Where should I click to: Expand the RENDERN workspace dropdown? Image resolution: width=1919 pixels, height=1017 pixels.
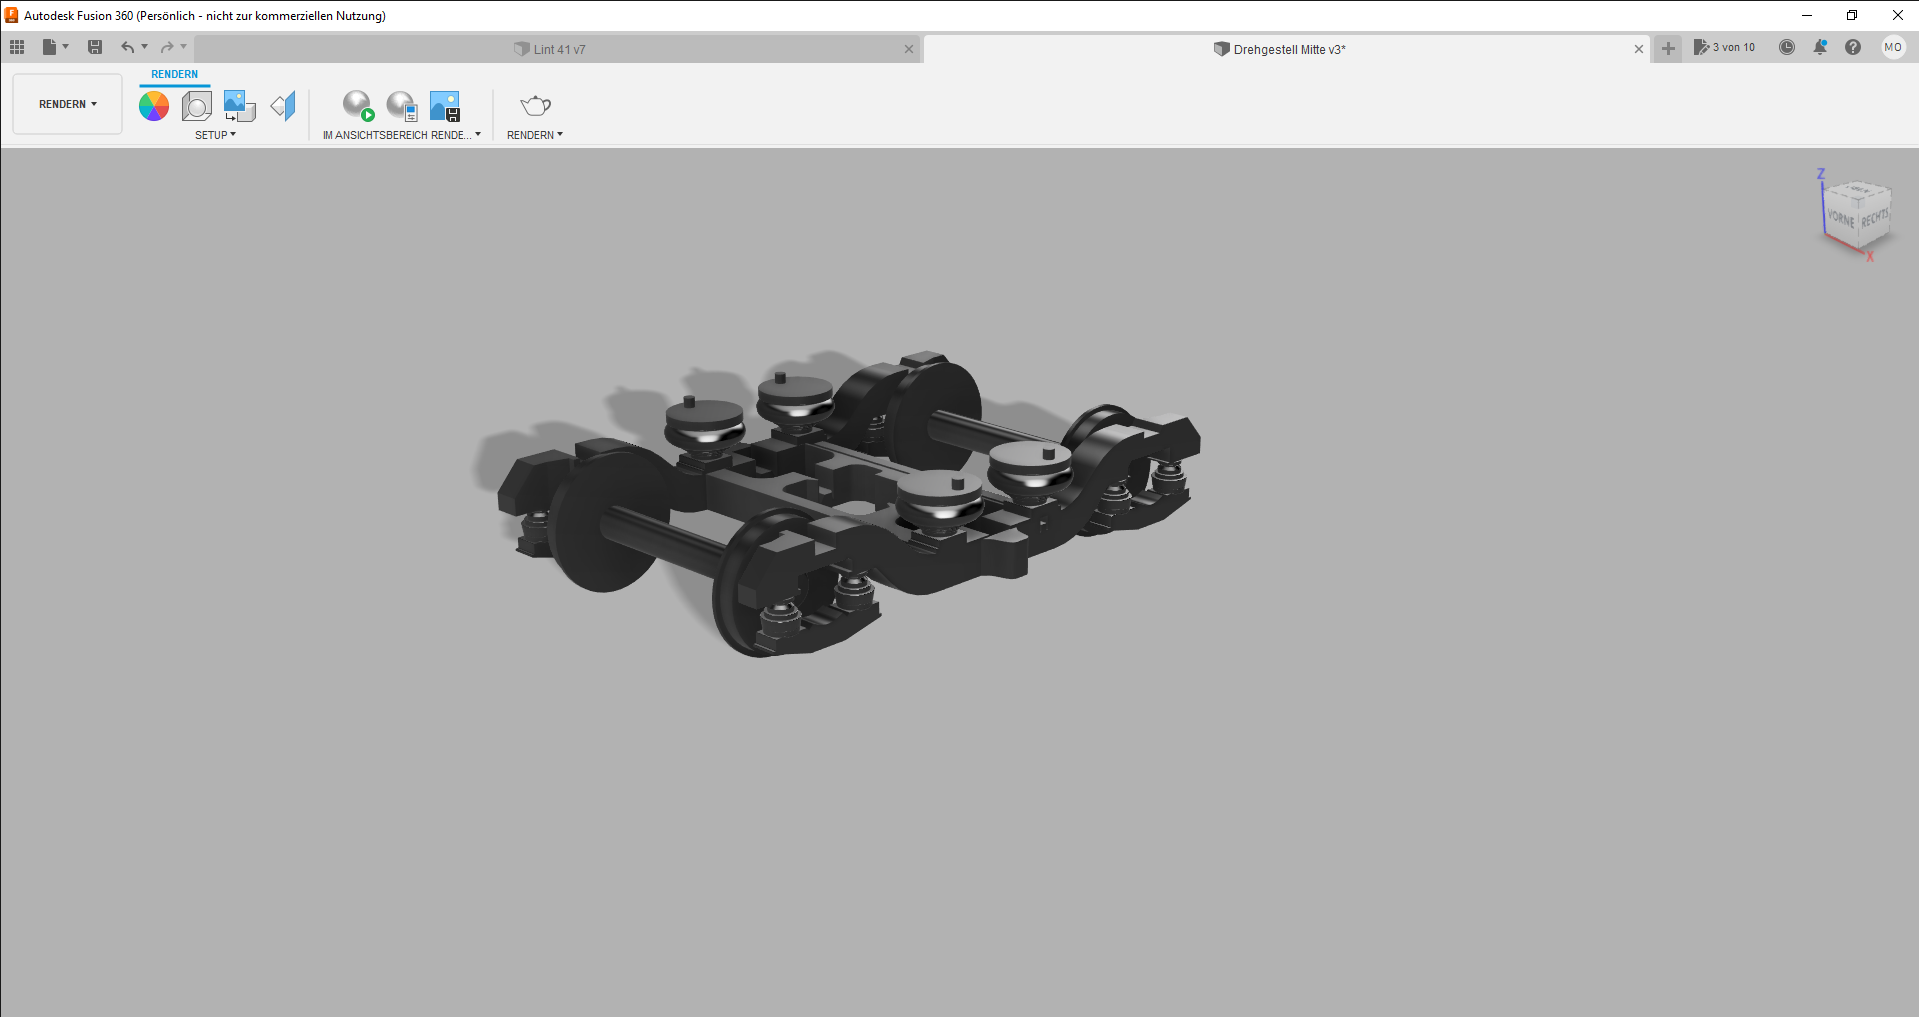click(68, 104)
